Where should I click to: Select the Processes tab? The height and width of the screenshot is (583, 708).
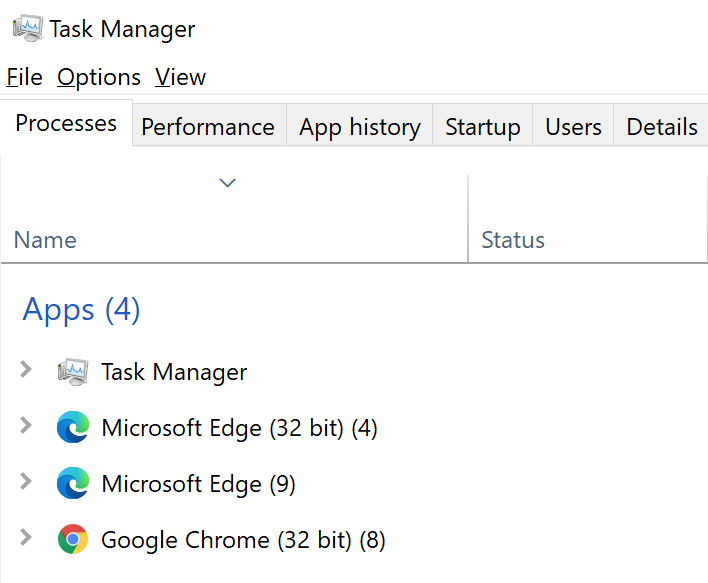[x=66, y=123]
